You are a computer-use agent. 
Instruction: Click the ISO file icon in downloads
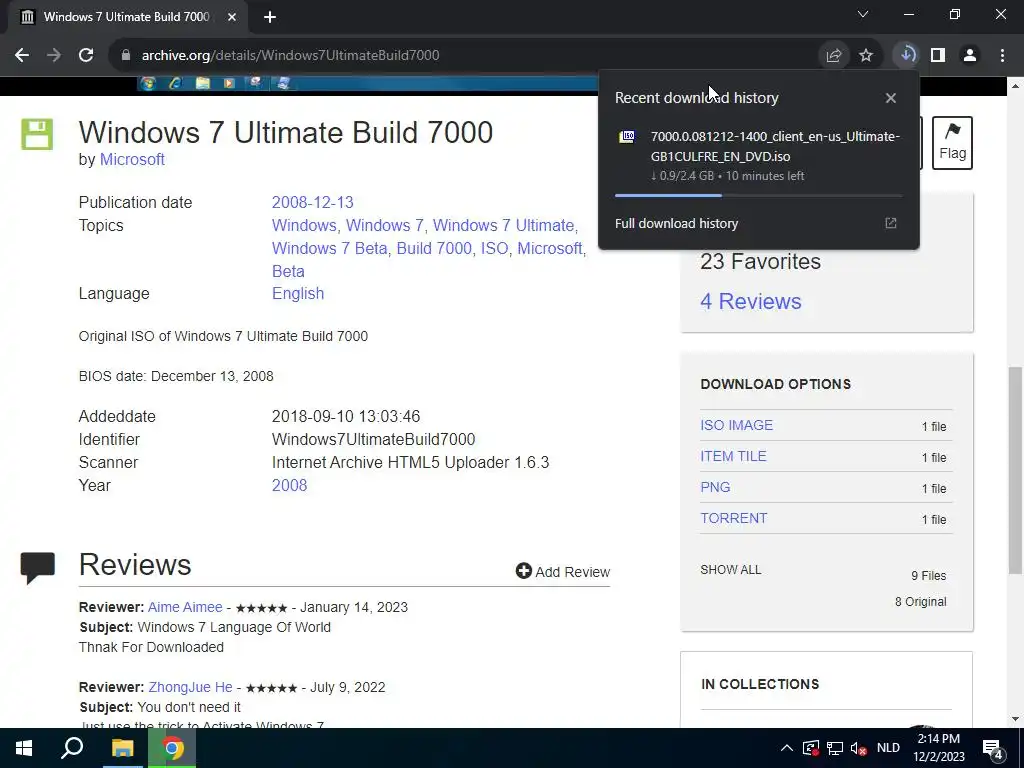(627, 136)
